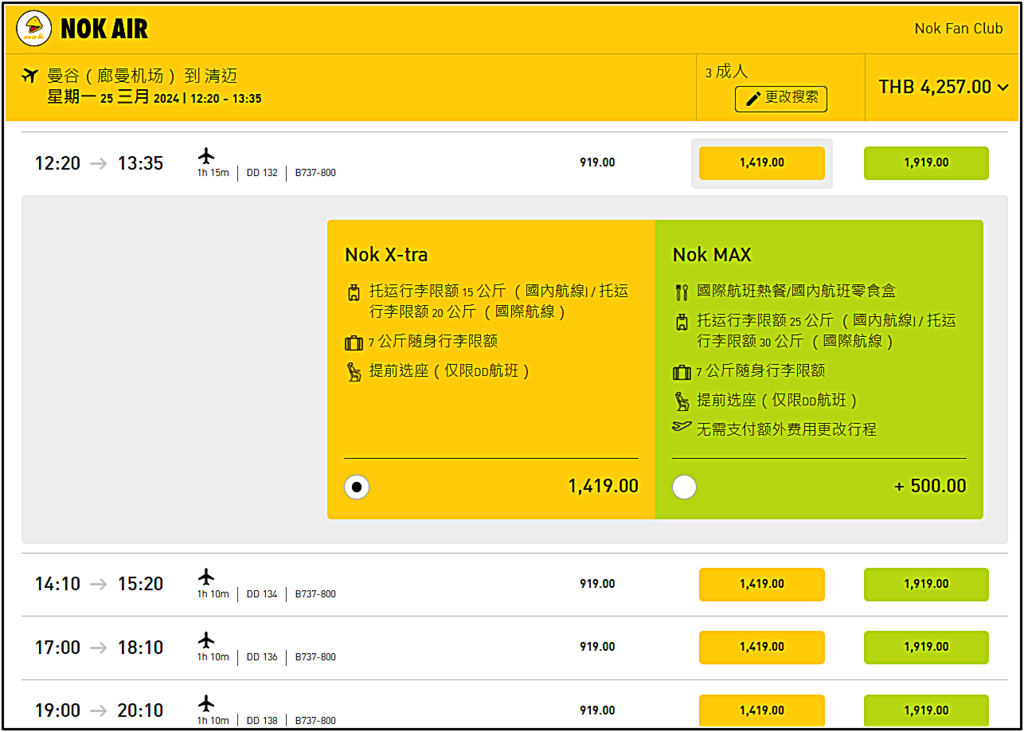The width and height of the screenshot is (1024, 732).
Task: Click the NOK AIR brand title
Action: (104, 29)
